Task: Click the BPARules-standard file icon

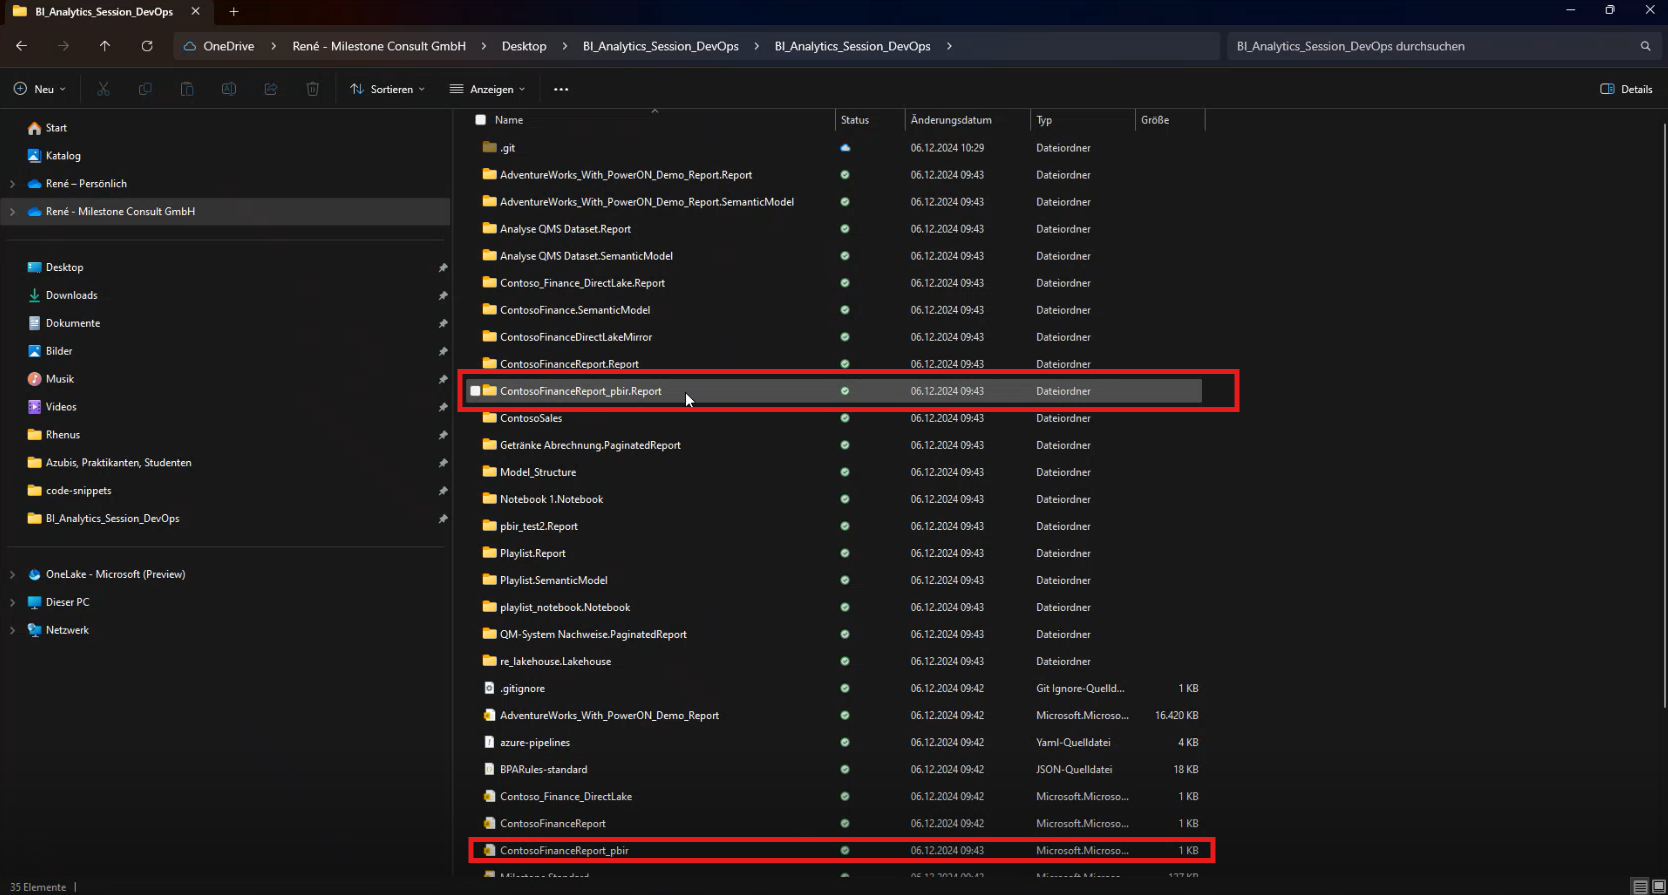Action: coord(489,769)
